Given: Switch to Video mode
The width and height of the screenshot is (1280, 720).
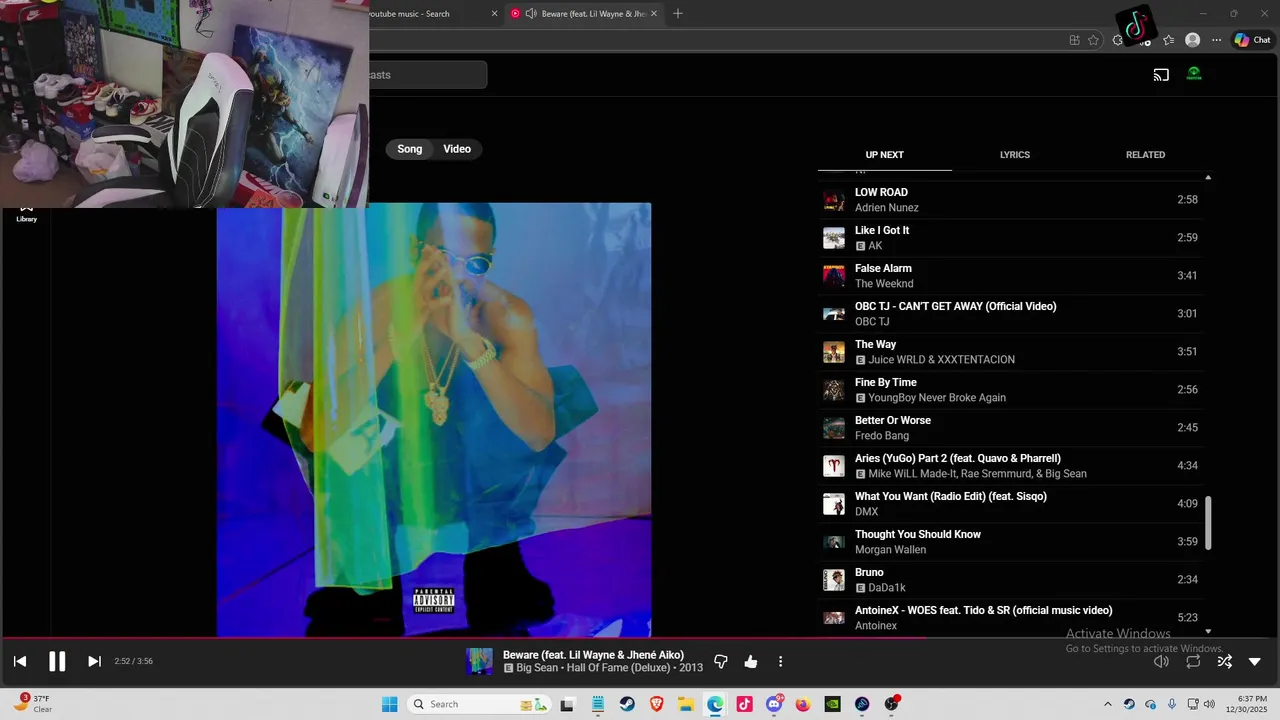Looking at the screenshot, I should (457, 149).
